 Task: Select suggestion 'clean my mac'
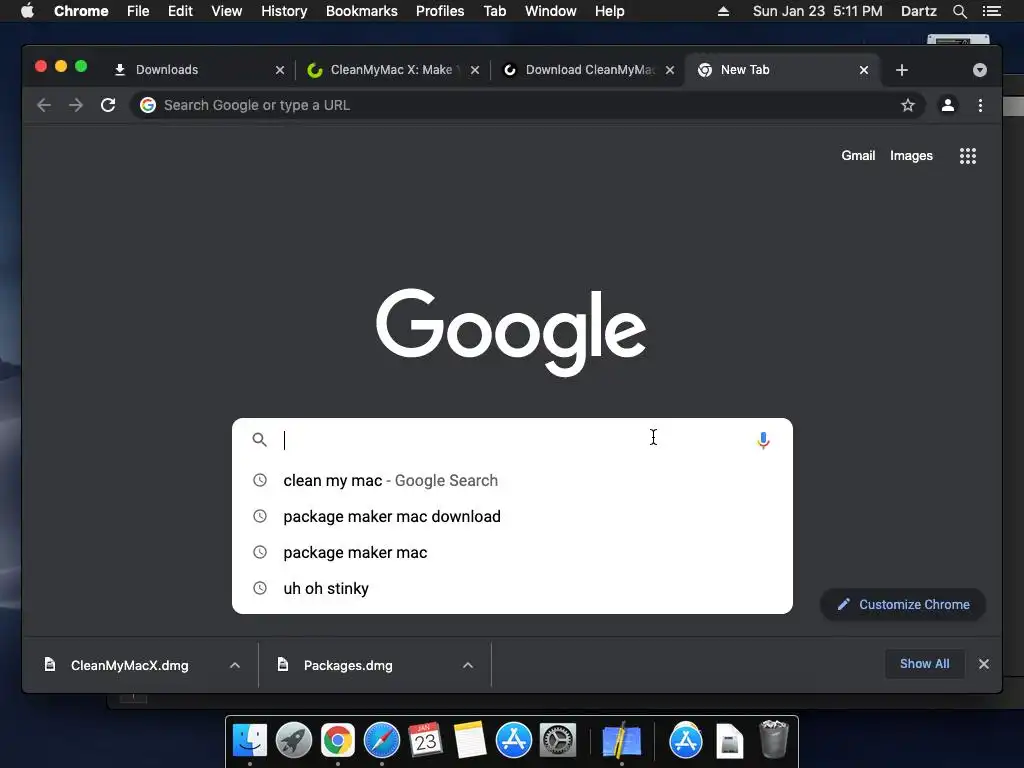tap(512, 481)
